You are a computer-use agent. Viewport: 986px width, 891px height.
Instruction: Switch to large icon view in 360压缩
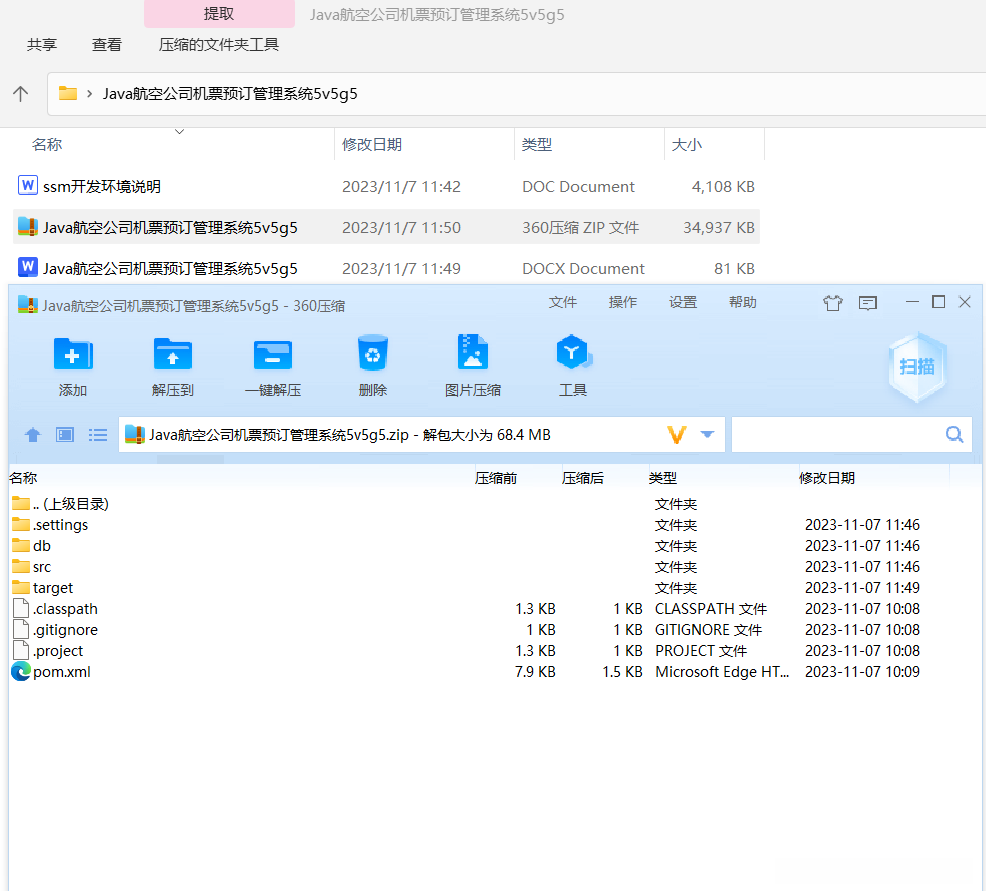click(x=65, y=434)
